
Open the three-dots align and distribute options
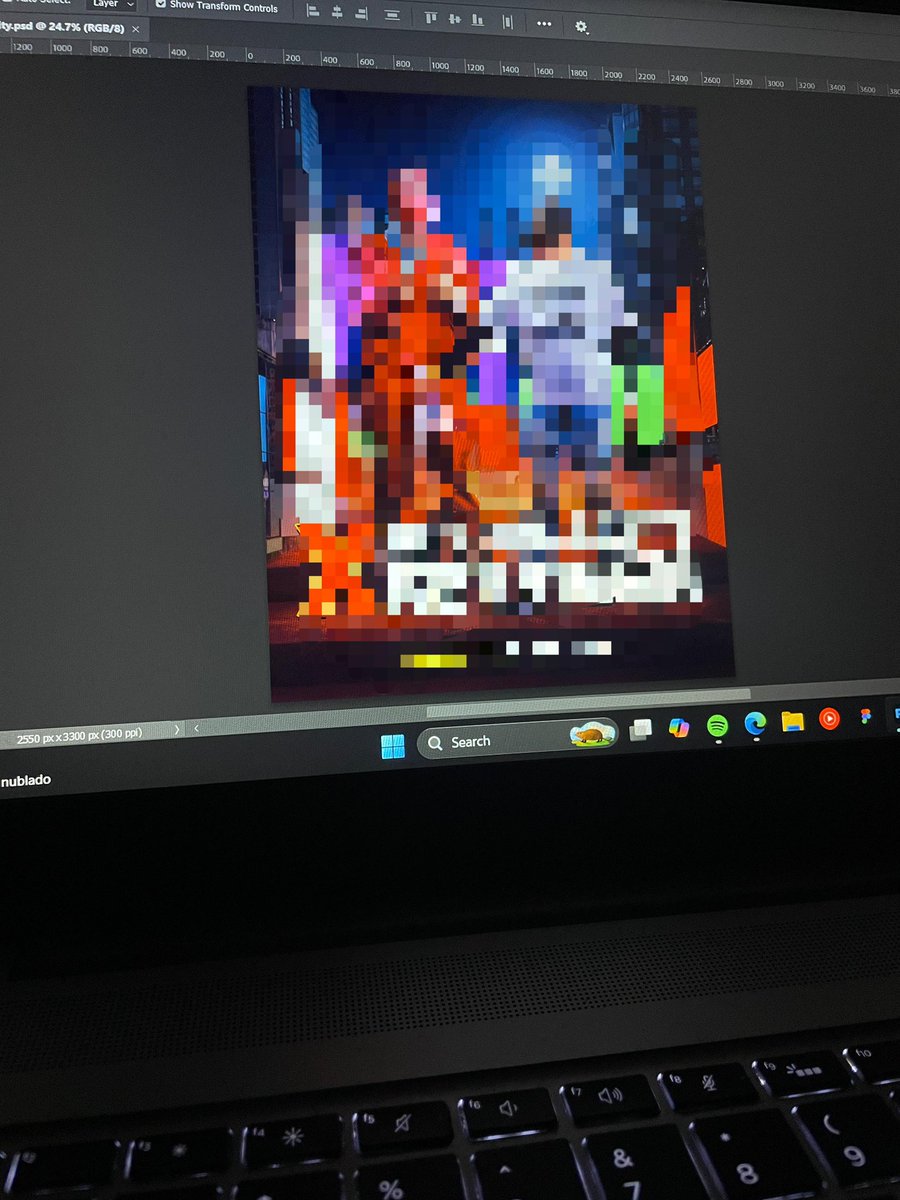(544, 23)
